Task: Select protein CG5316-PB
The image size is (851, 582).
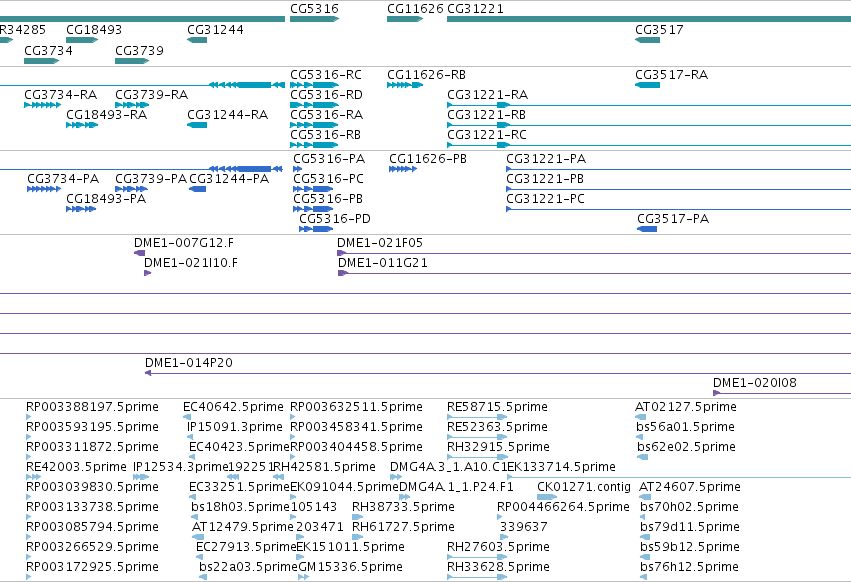Action: 313,209
